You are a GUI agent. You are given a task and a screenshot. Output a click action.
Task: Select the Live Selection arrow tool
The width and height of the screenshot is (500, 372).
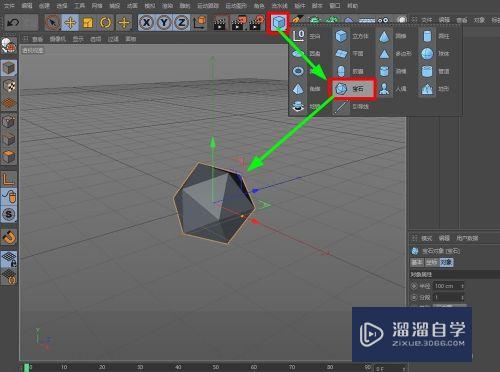(x=52, y=23)
